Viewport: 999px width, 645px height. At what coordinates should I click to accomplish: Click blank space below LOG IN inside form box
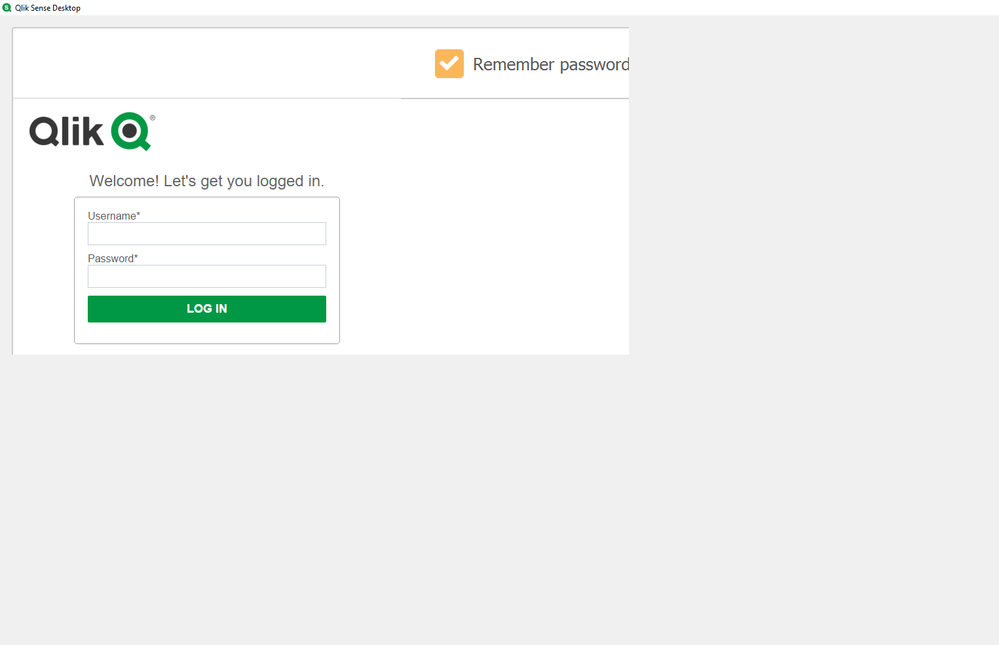[x=207, y=333]
